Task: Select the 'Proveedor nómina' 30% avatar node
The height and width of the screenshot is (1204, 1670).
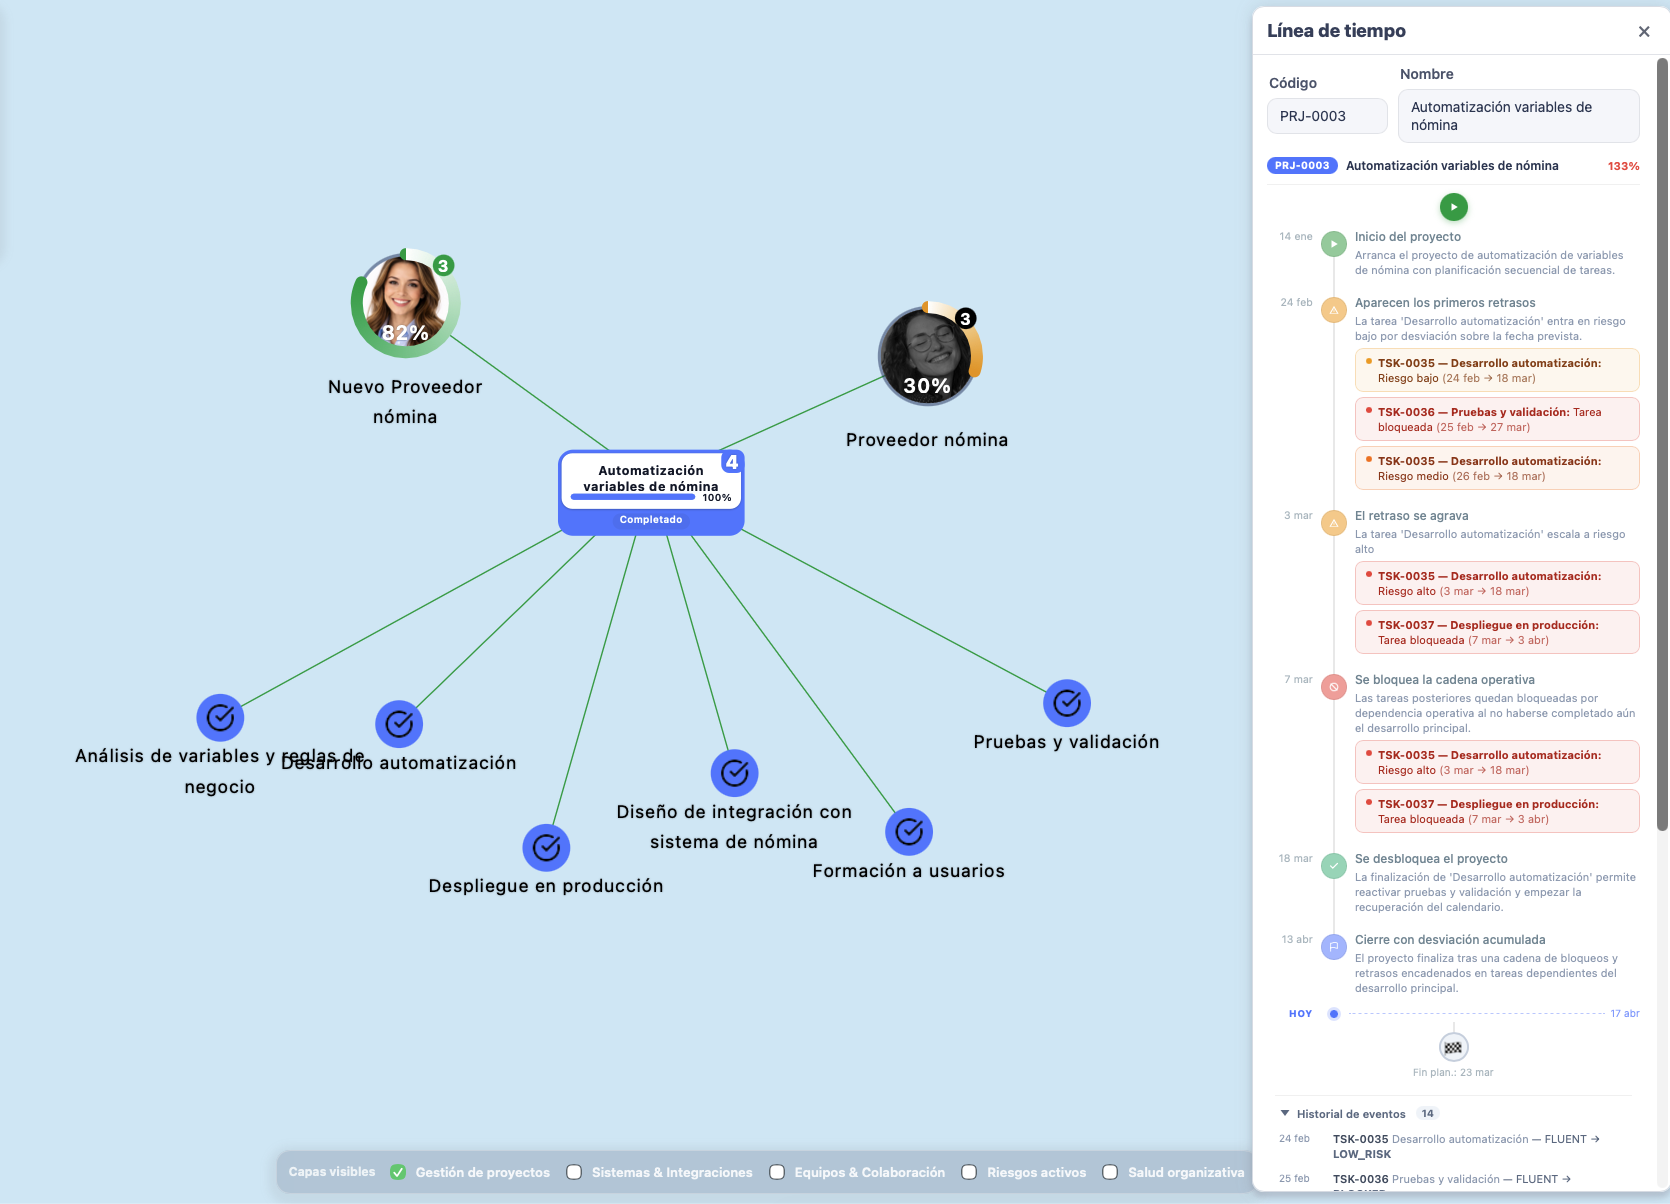Action: pos(928,355)
